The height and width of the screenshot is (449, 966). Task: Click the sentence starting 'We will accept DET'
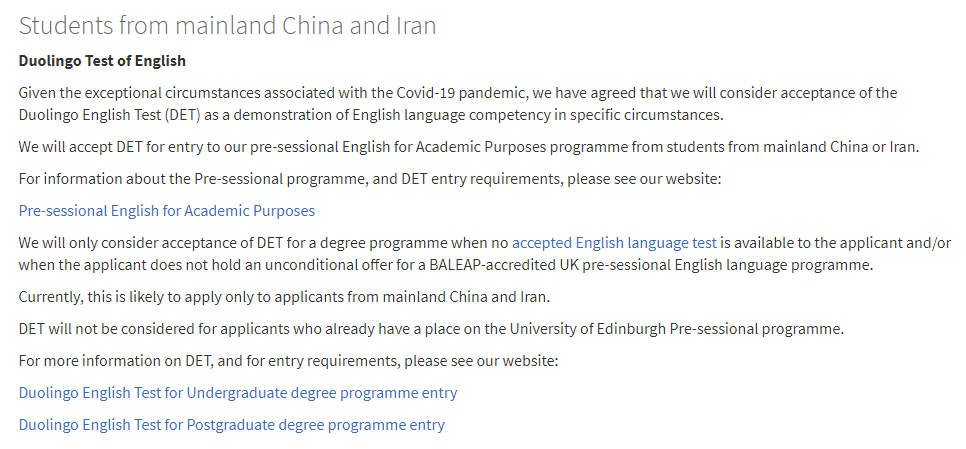[x=469, y=148]
